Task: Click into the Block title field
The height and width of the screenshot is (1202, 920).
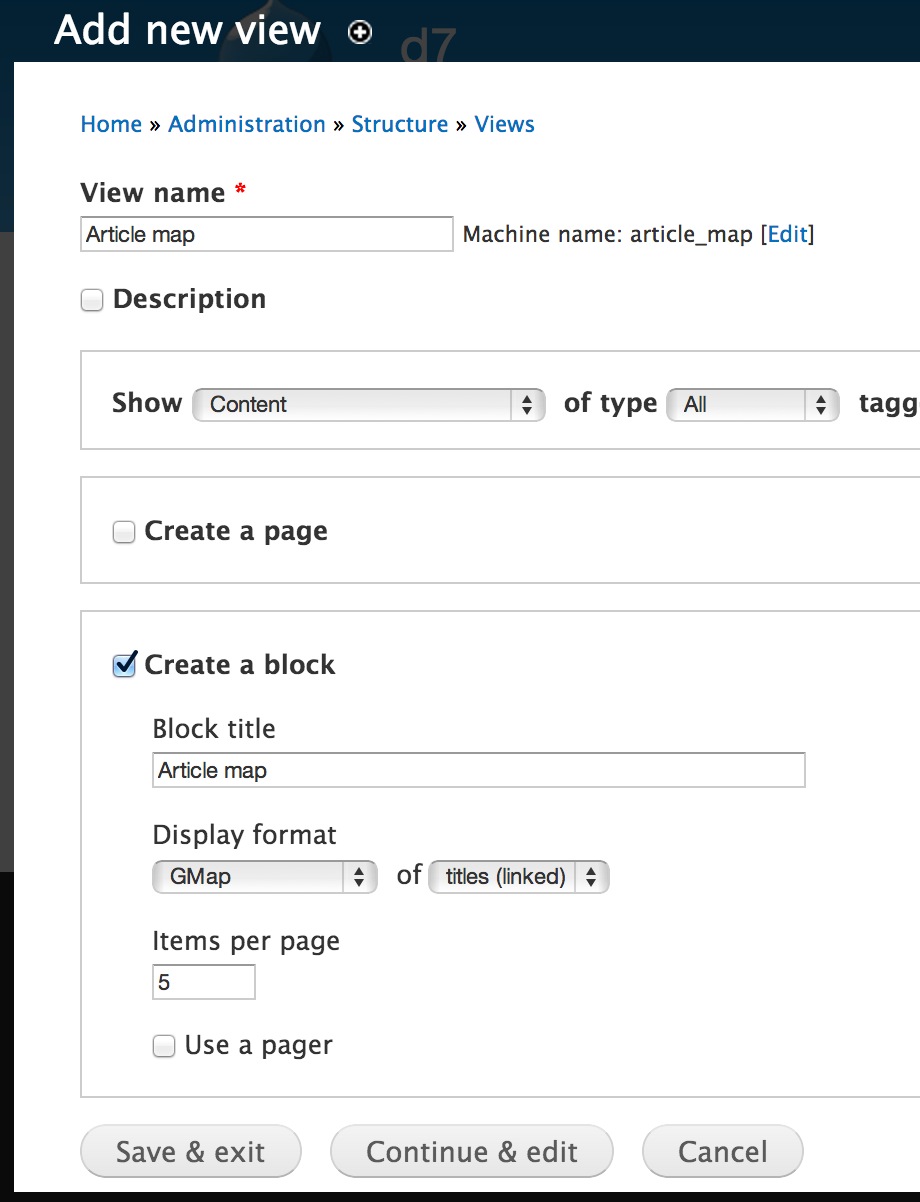Action: [479, 770]
